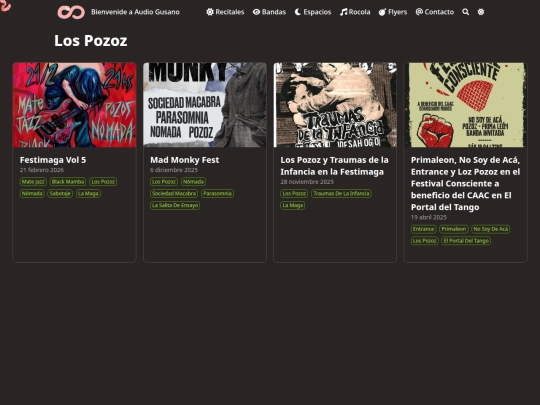The height and width of the screenshot is (405, 540).
Task: Open Los Pozoz y Traumas de la Infancia title
Action: 334,166
